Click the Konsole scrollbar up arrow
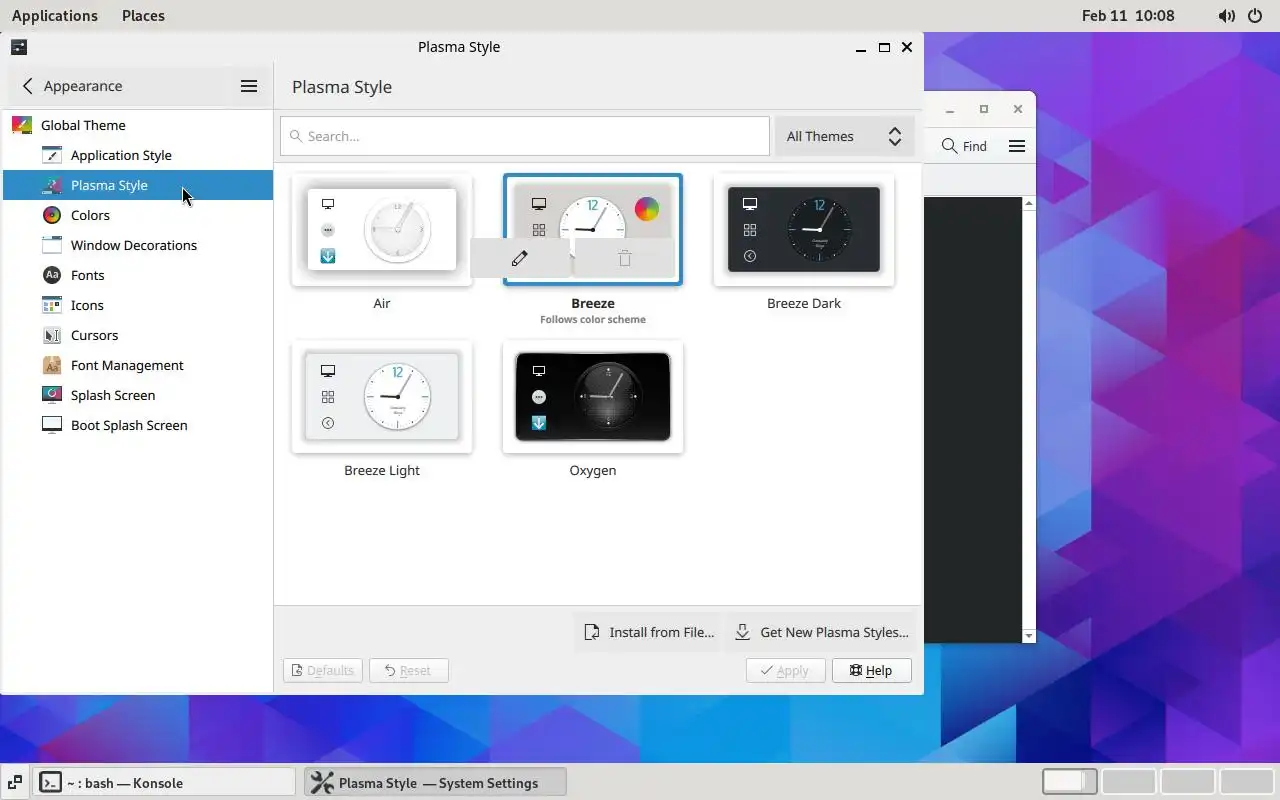The image size is (1280, 800). 1029,203
